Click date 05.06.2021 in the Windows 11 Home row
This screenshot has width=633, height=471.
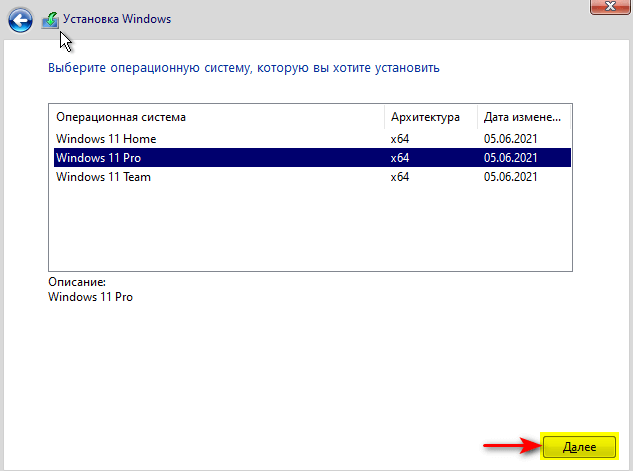511,139
